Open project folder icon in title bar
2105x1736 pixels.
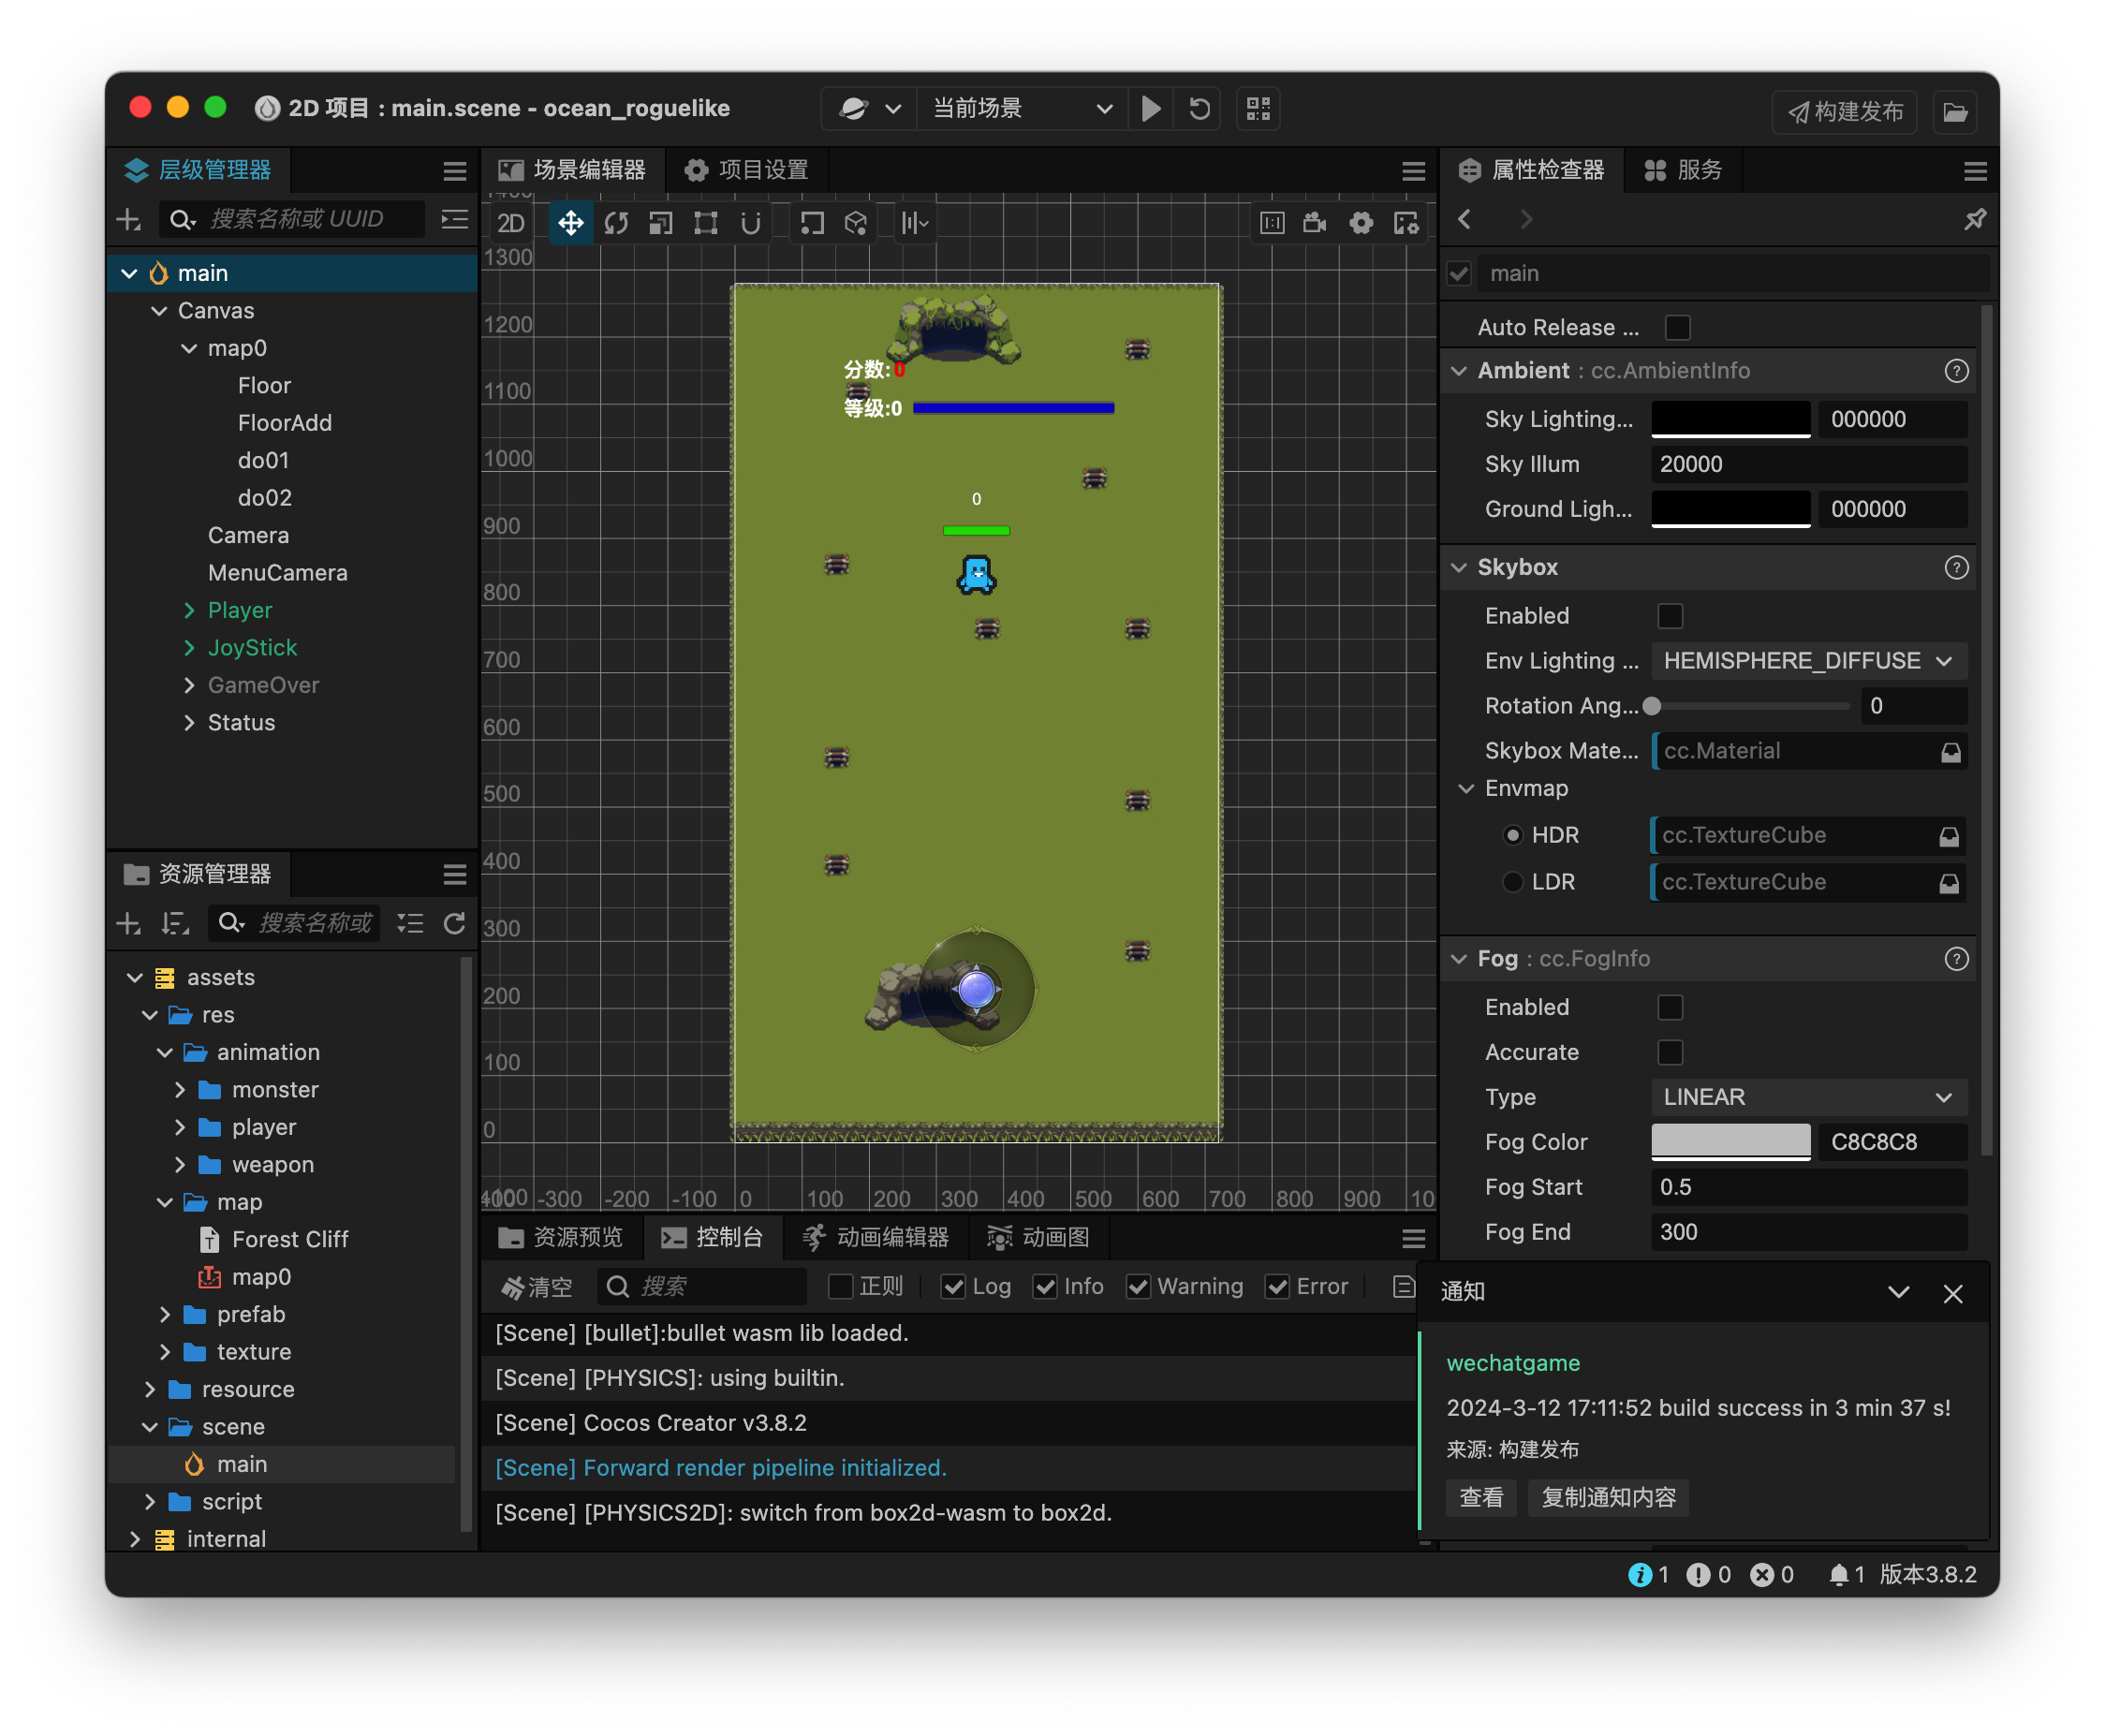tap(1955, 111)
